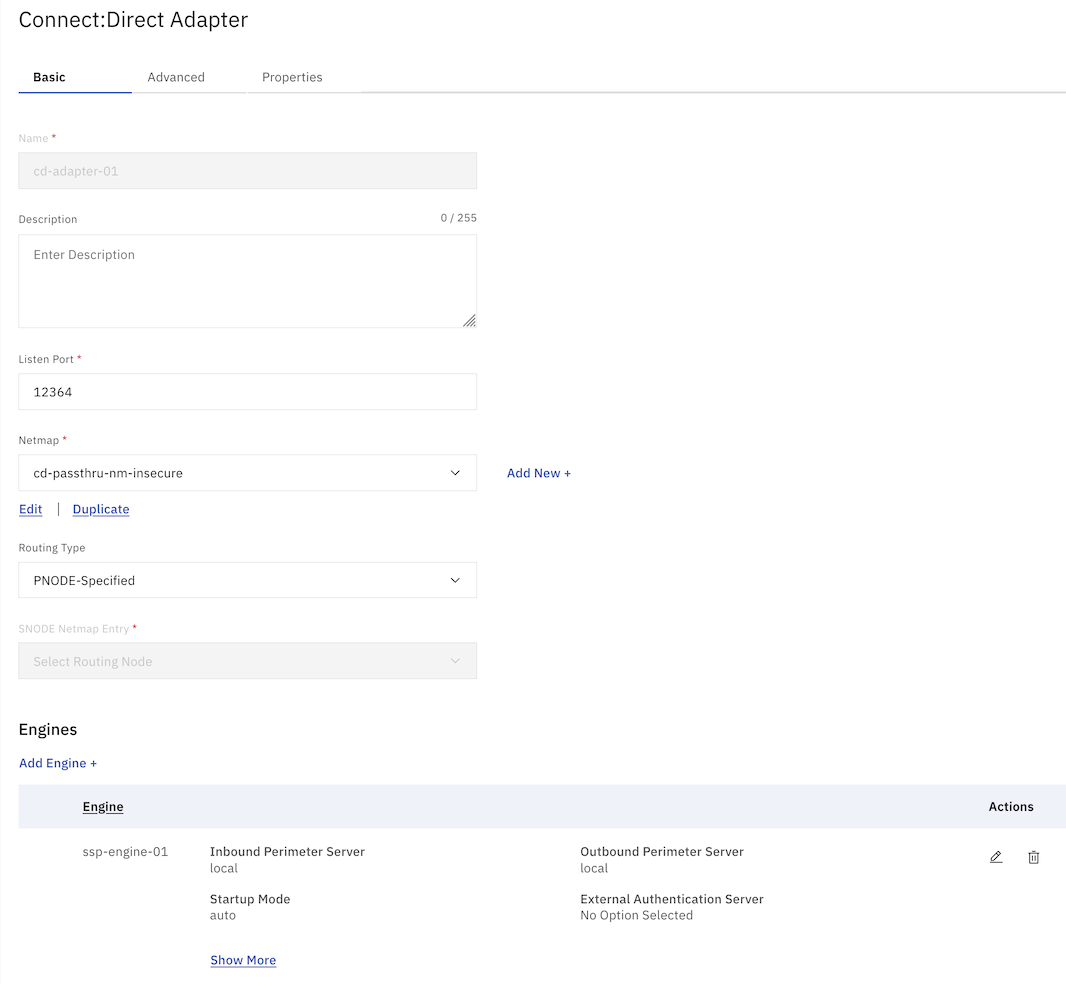Go to the Properties tab
This screenshot has height=984, width=1066.
292,77
